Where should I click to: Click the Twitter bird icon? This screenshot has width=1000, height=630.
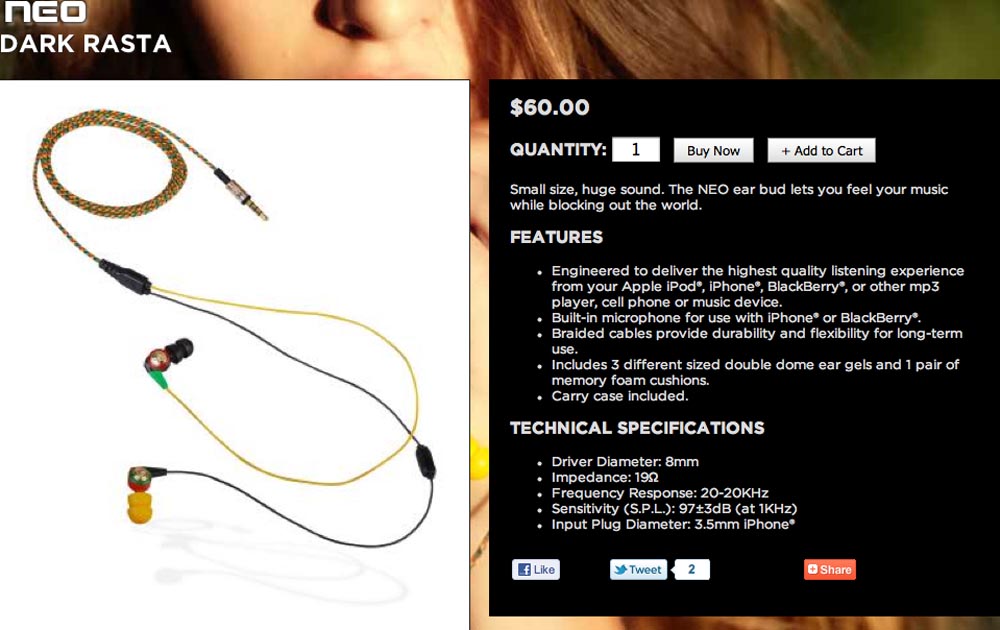(620, 569)
